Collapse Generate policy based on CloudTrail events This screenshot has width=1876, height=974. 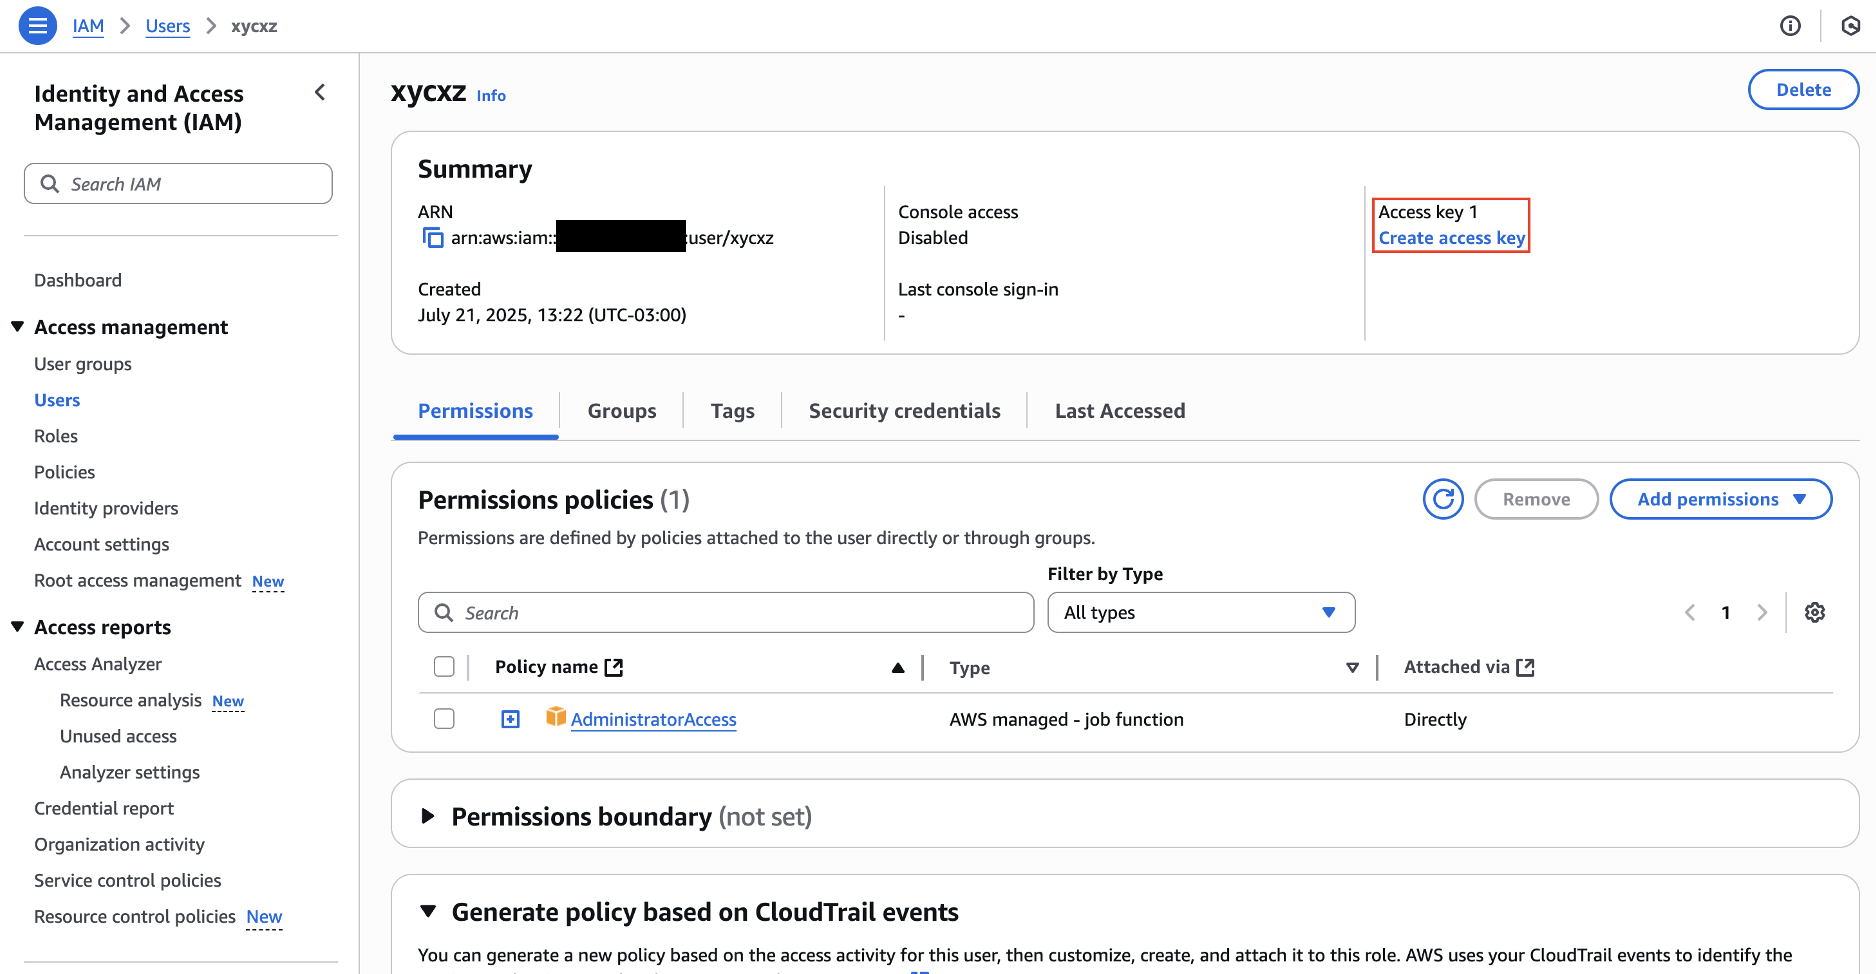click(x=428, y=911)
